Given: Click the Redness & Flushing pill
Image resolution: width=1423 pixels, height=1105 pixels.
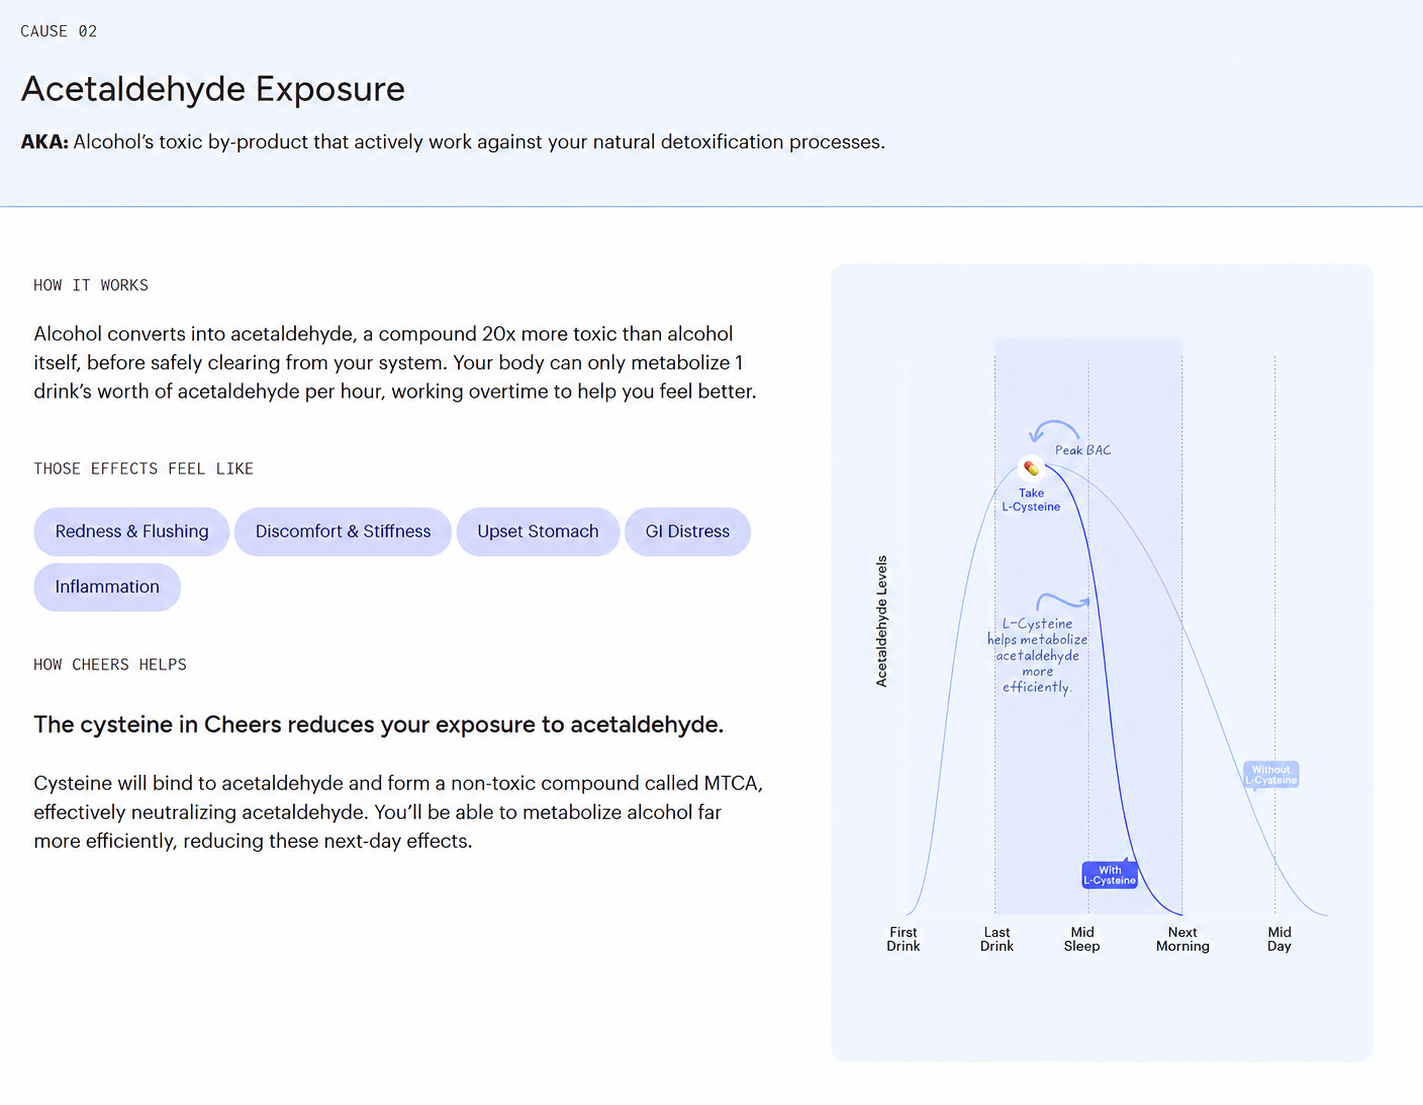Looking at the screenshot, I should click(x=132, y=532).
